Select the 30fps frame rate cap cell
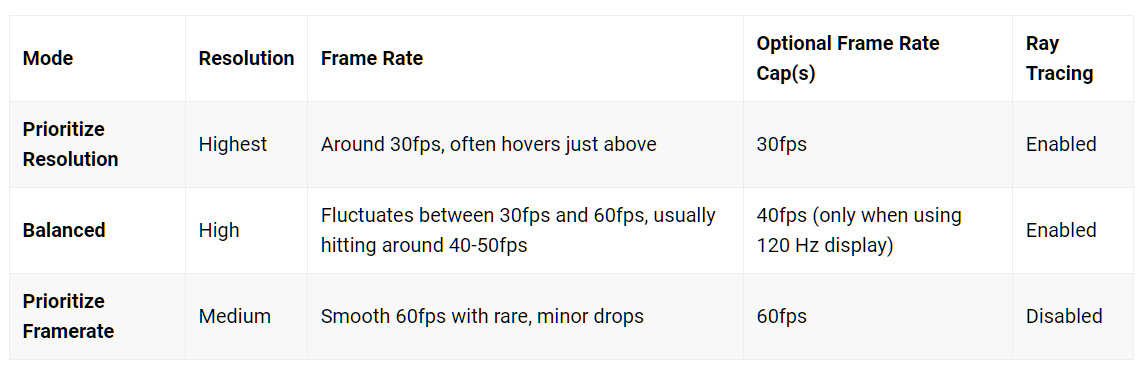 pos(781,144)
